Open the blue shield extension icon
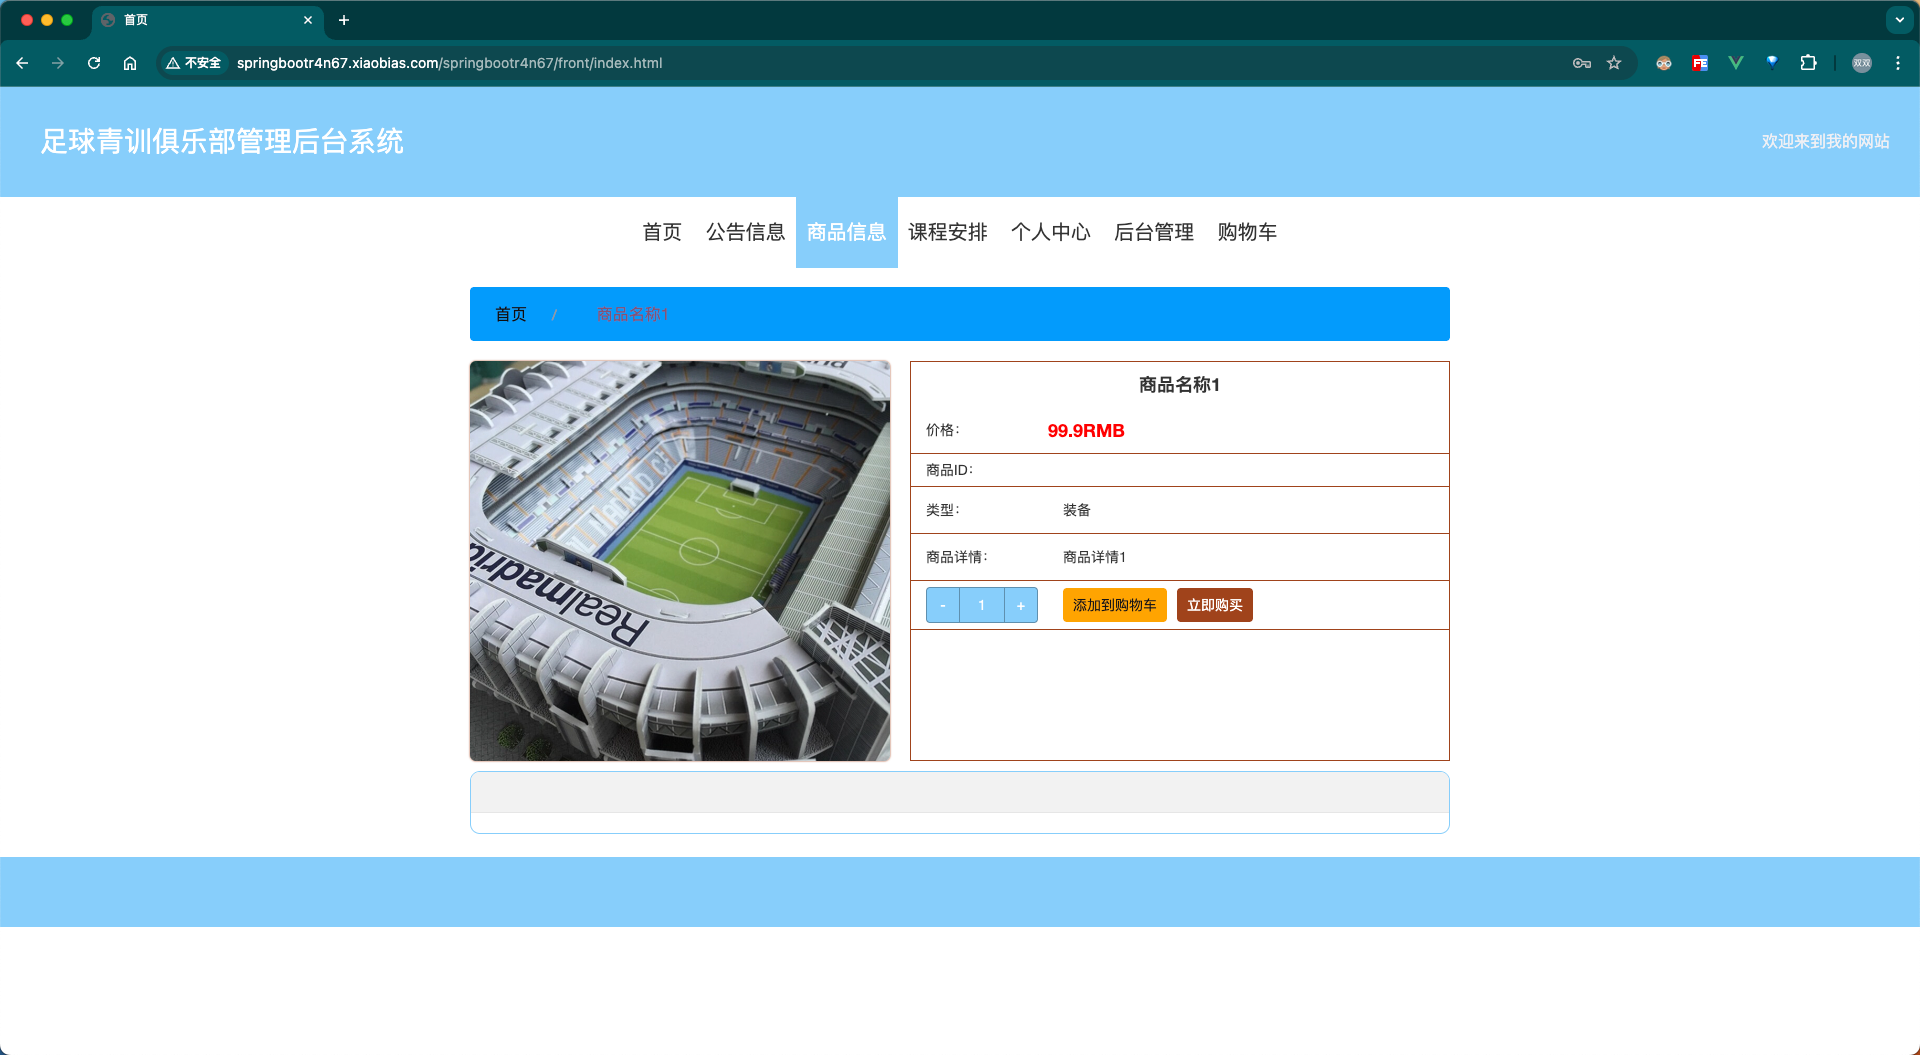1920x1055 pixels. tap(1772, 63)
